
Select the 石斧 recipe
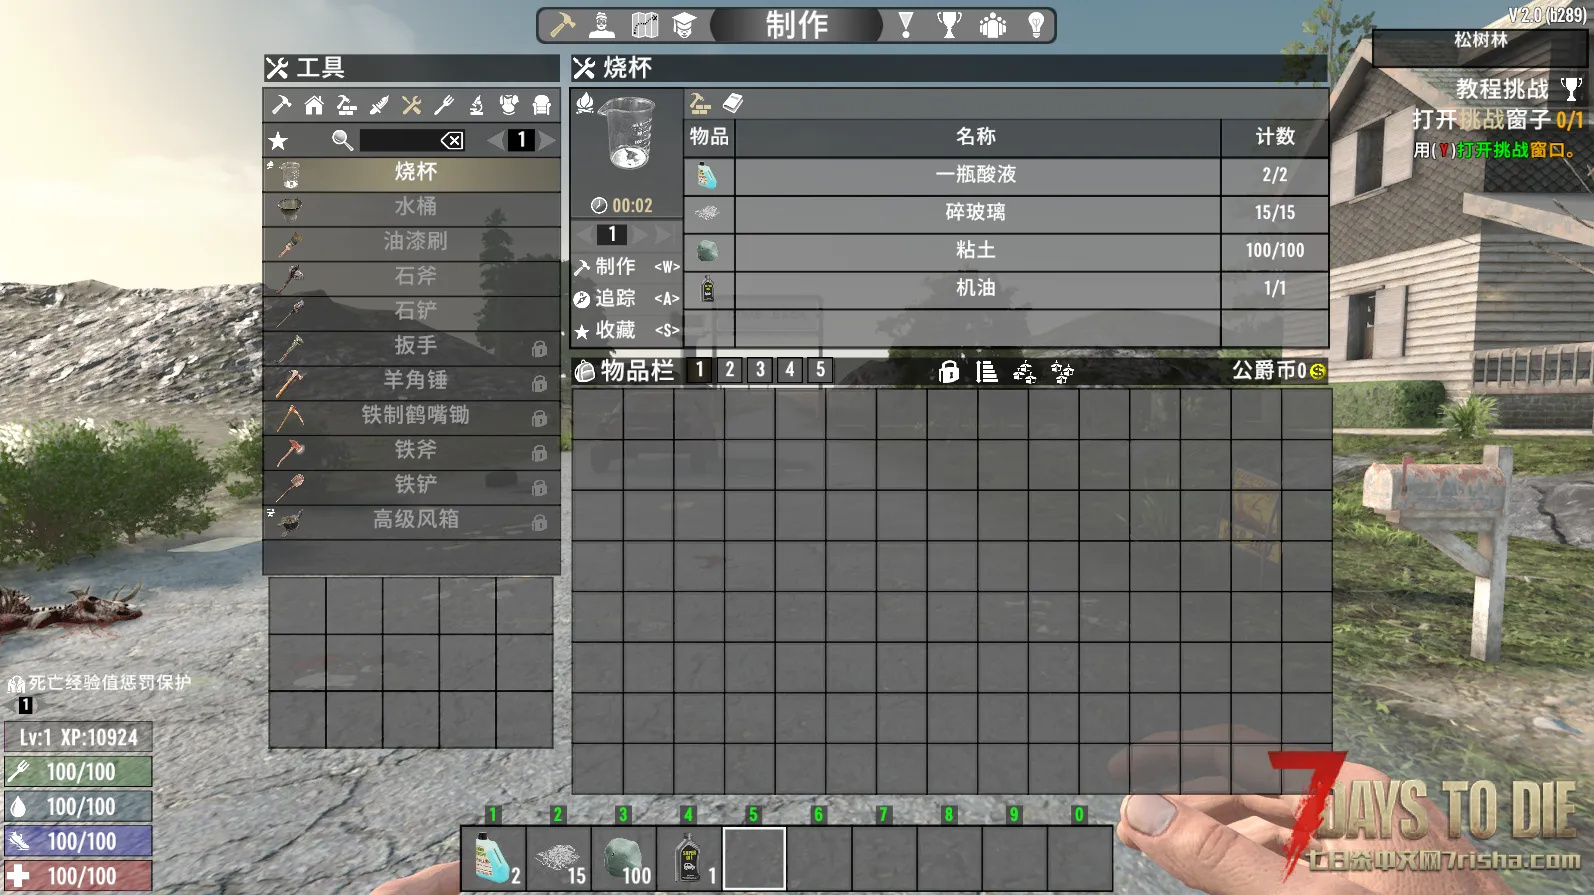pyautogui.click(x=412, y=277)
